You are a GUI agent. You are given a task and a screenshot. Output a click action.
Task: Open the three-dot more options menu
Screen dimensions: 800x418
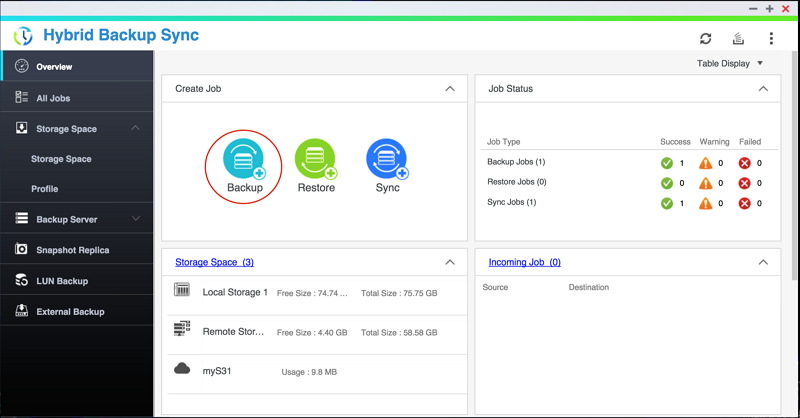pyautogui.click(x=771, y=38)
